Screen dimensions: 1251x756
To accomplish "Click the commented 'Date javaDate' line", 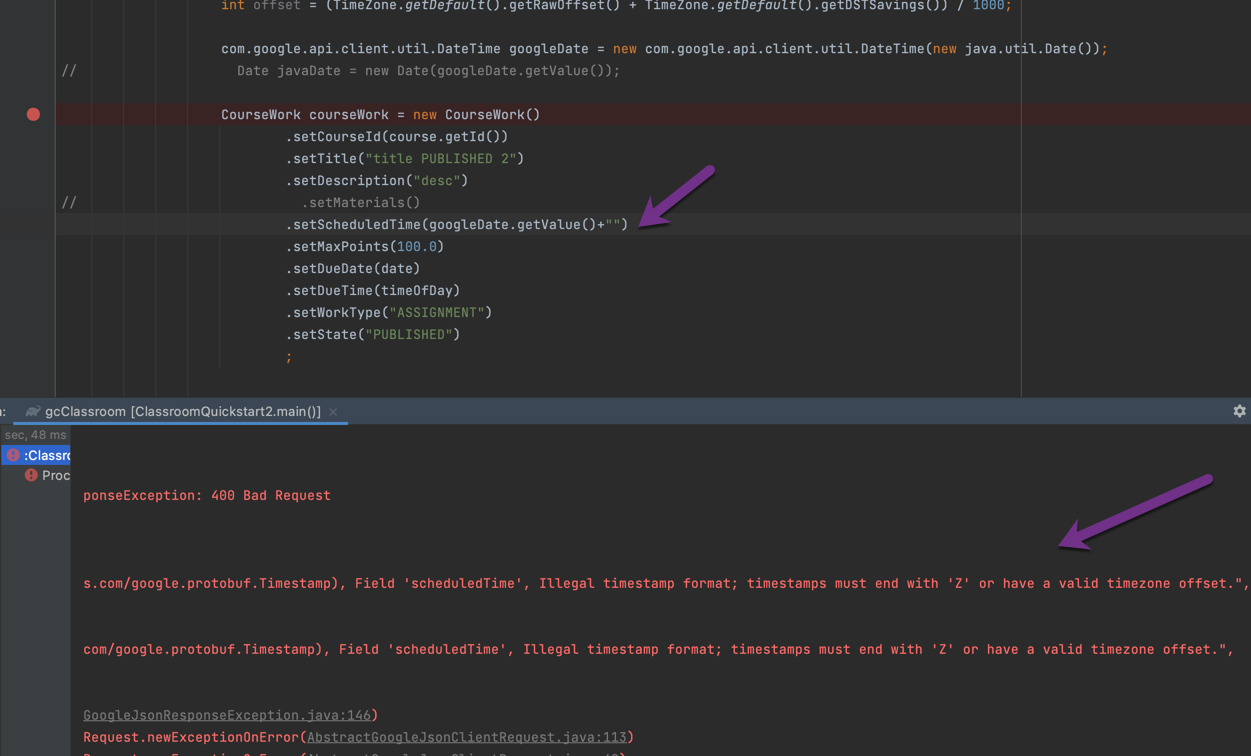I will click(x=428, y=71).
